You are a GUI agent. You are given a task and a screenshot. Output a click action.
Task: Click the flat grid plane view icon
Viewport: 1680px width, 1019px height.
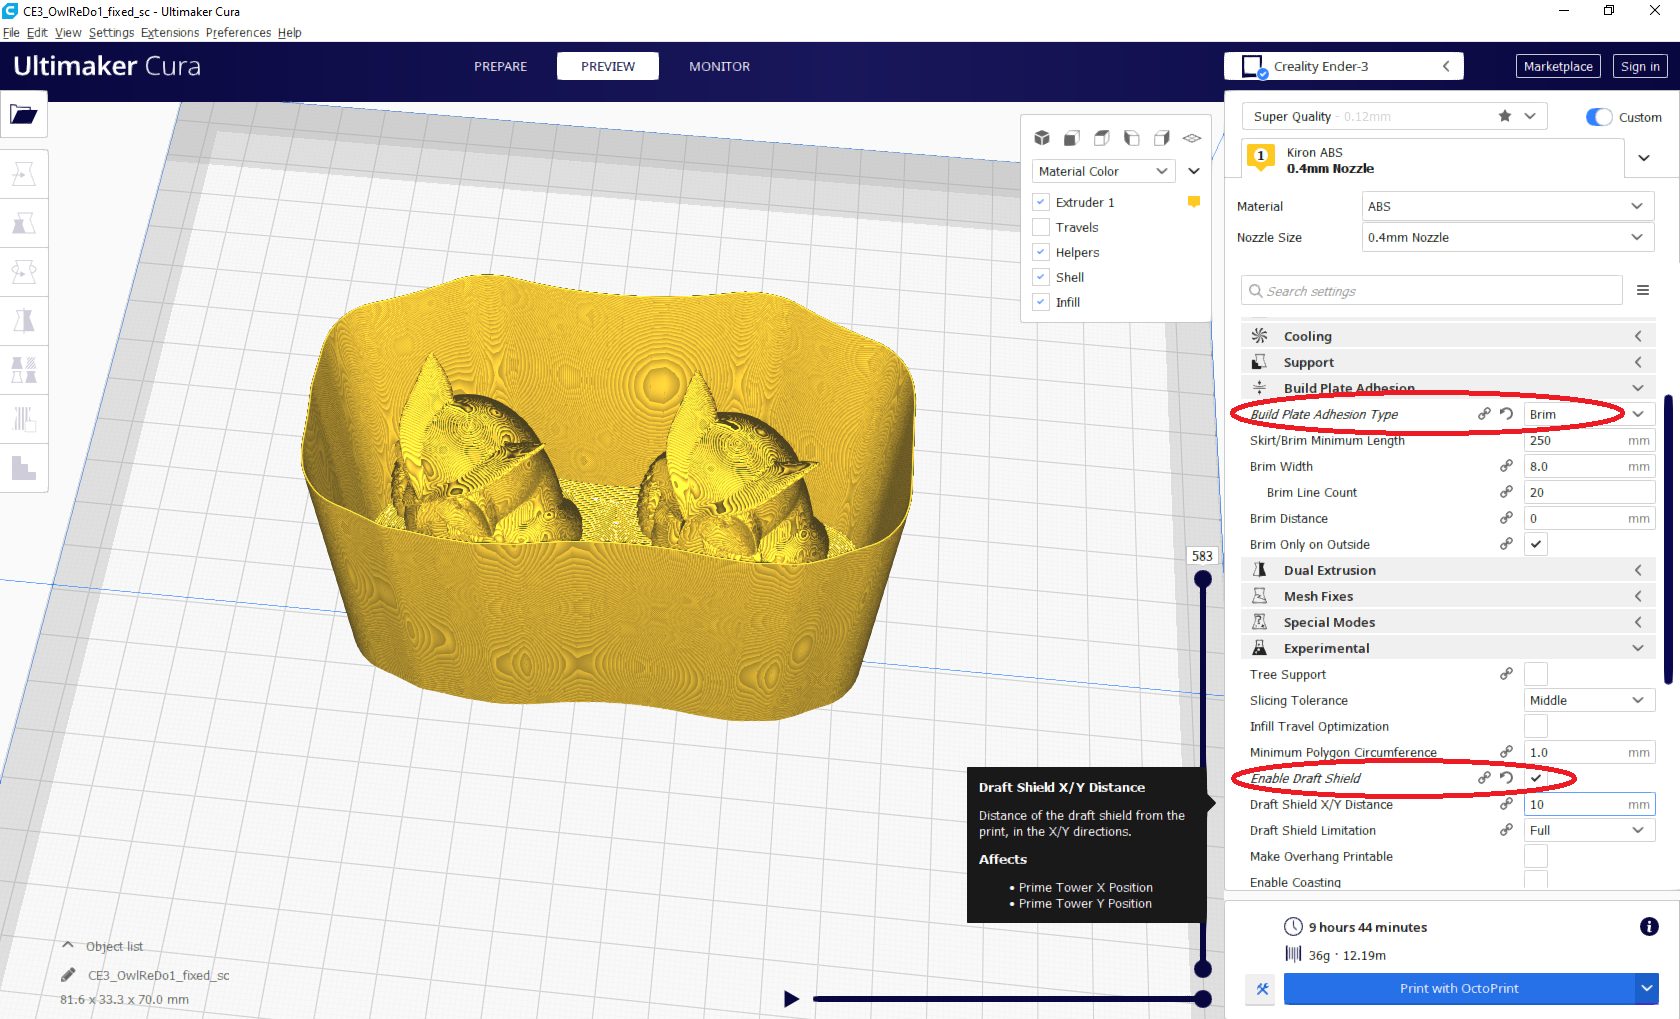(1192, 138)
